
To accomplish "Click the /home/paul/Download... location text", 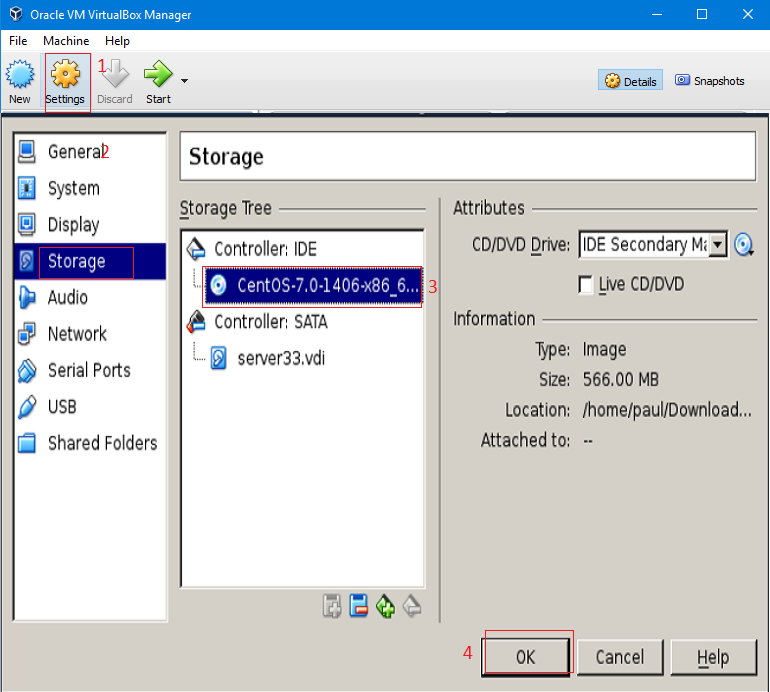I will point(667,410).
